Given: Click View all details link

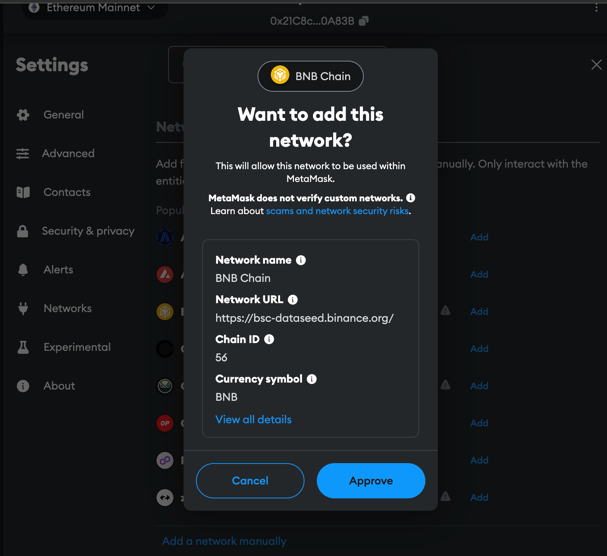Looking at the screenshot, I should [x=253, y=419].
